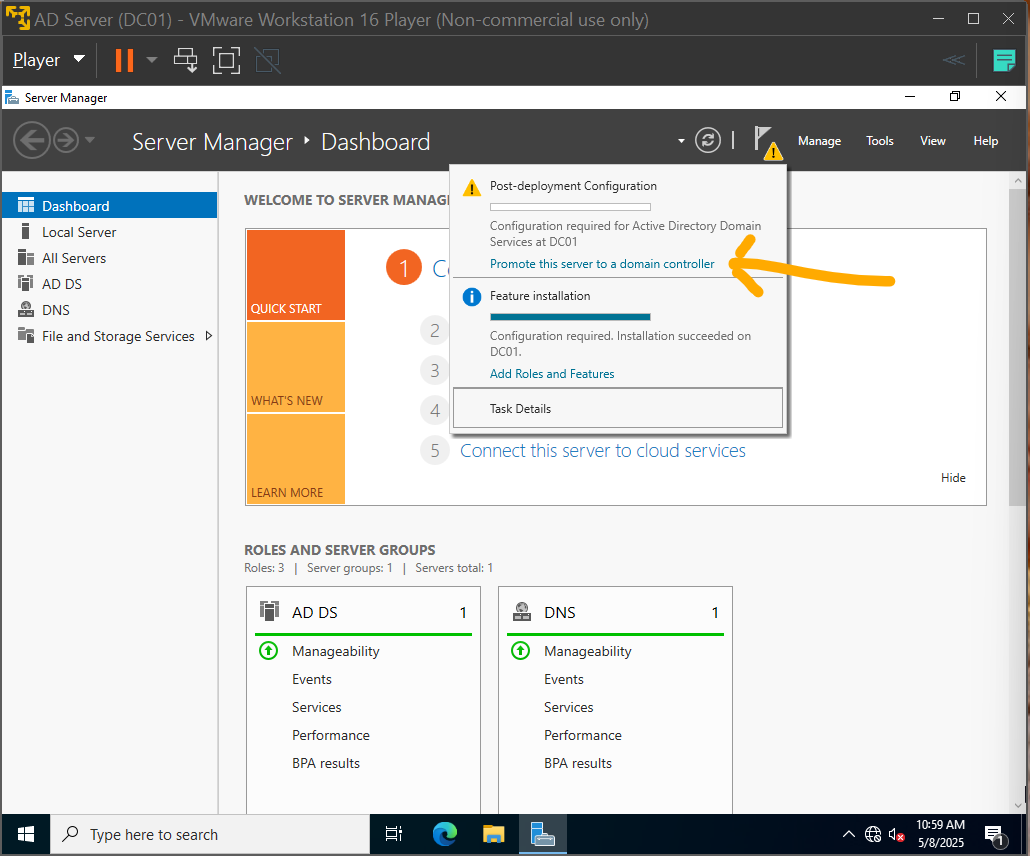Click Promote this server to a domain controller
Screen dimensions: 1030x856
pos(602,263)
